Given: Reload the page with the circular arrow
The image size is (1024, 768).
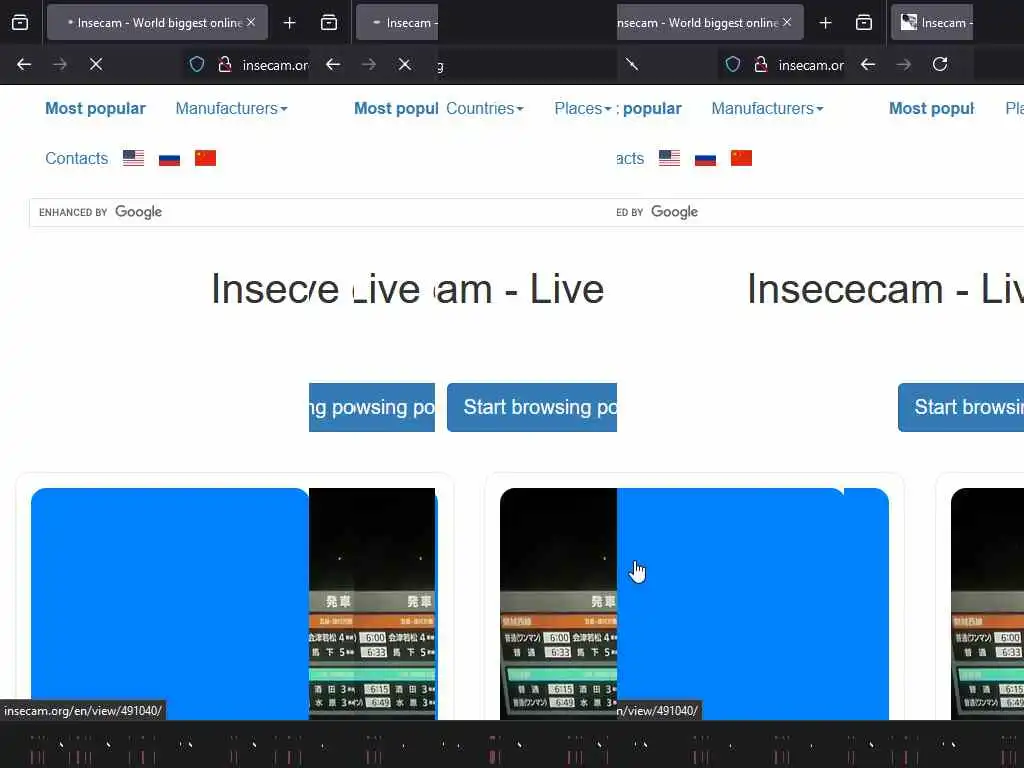Looking at the screenshot, I should [x=940, y=64].
